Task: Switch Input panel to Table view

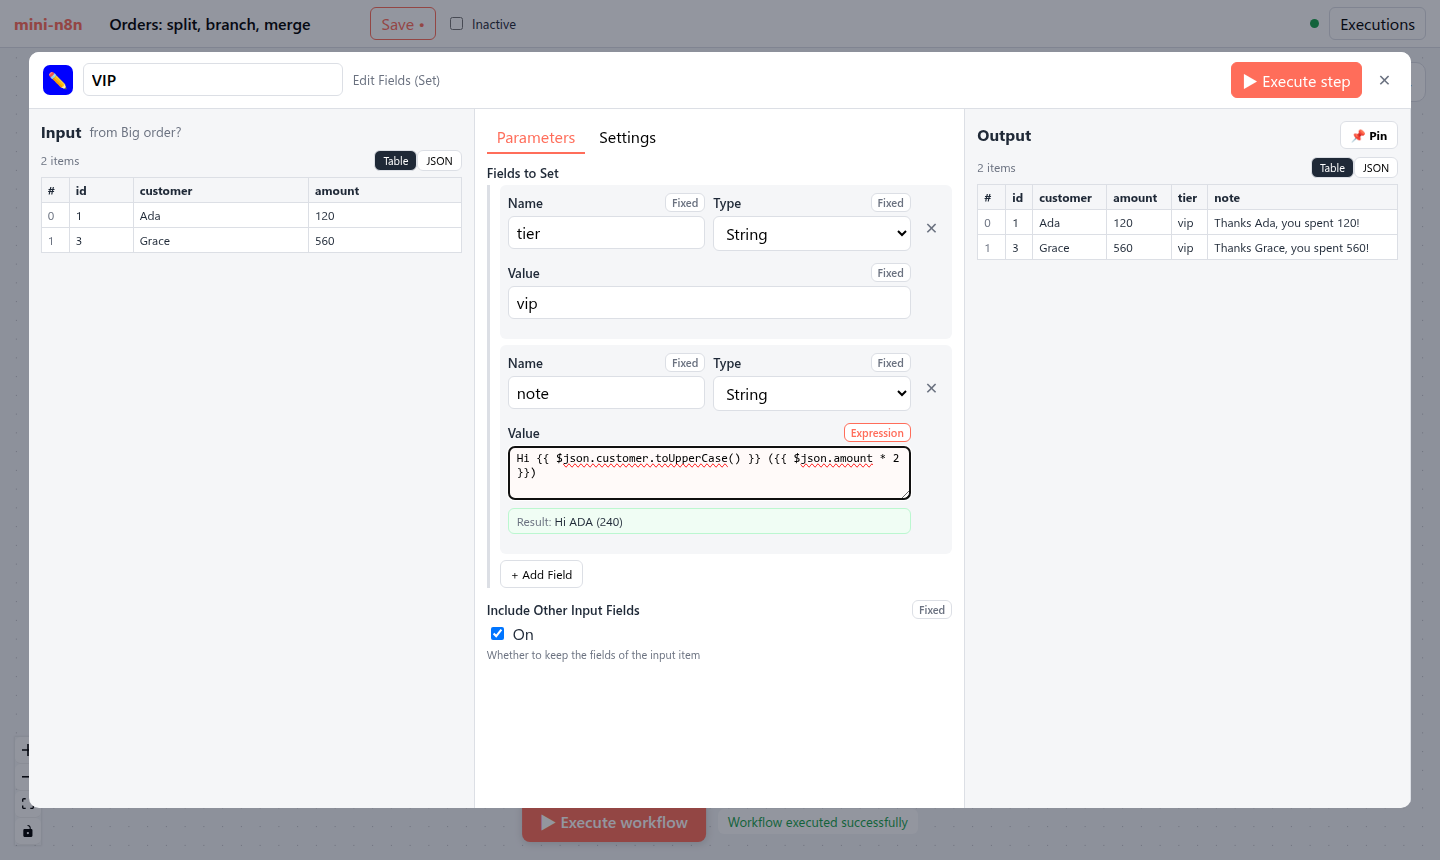Action: 396,161
